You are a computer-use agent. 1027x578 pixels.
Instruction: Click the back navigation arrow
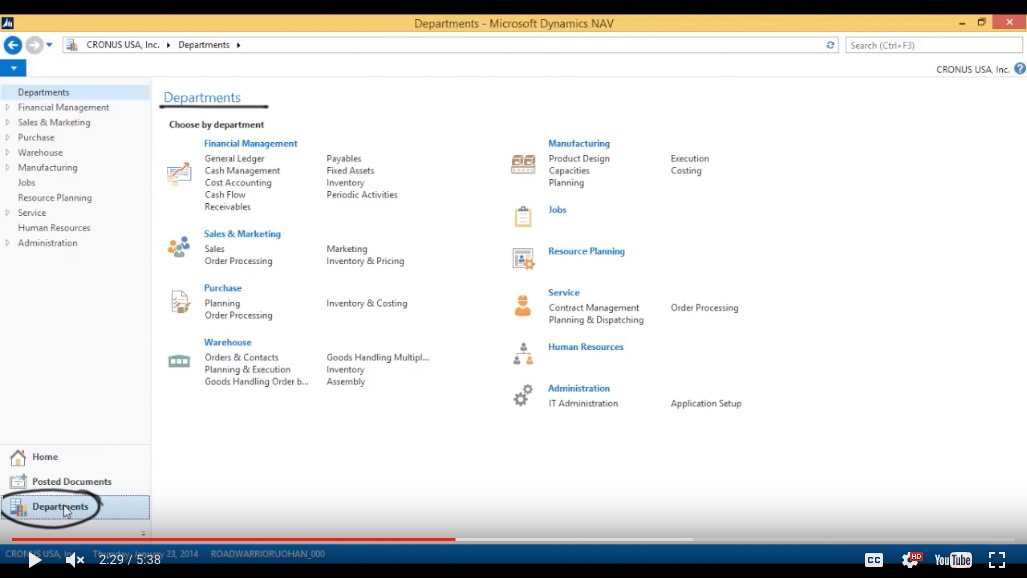(x=12, y=45)
